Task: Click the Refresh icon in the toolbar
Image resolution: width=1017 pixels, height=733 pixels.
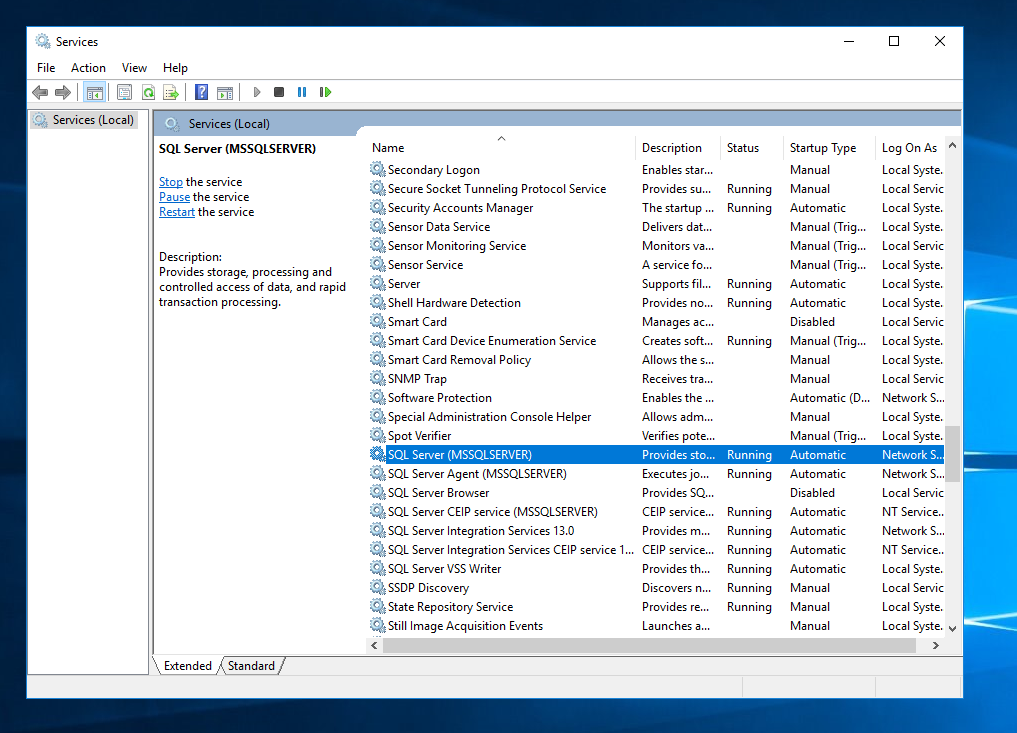Action: point(147,92)
